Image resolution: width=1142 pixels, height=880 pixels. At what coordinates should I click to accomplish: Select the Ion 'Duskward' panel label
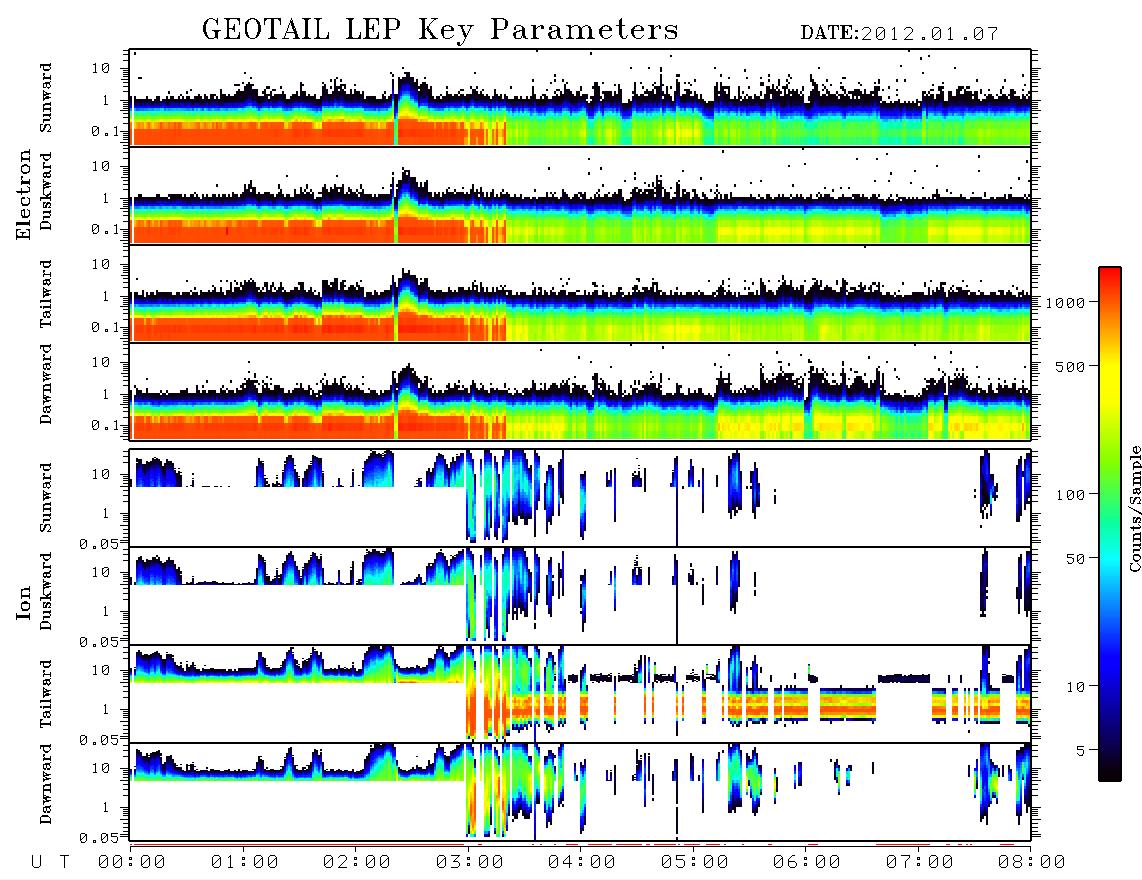pyautogui.click(x=46, y=591)
